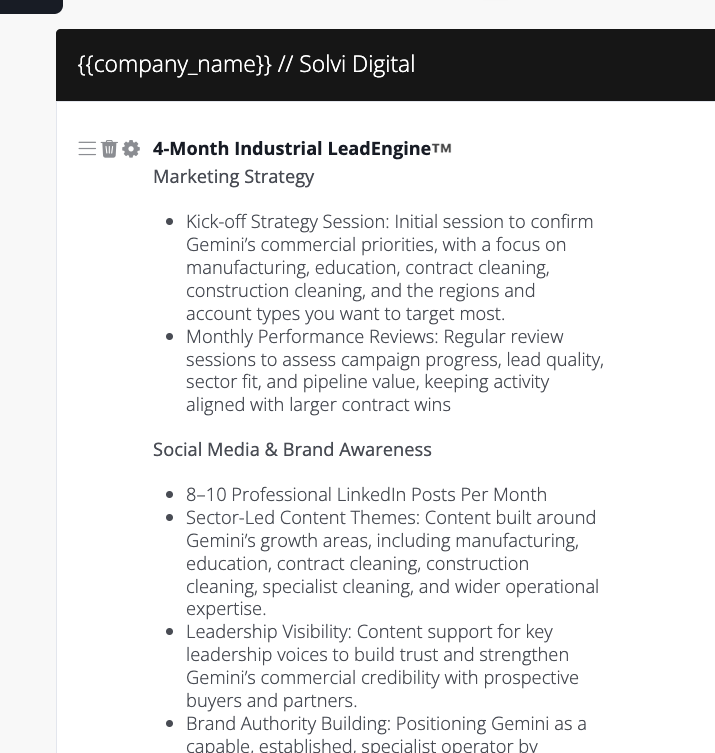The image size is (715, 753).
Task: Place cursor after 'larger contract wins'
Action: pyautogui.click(x=452, y=405)
